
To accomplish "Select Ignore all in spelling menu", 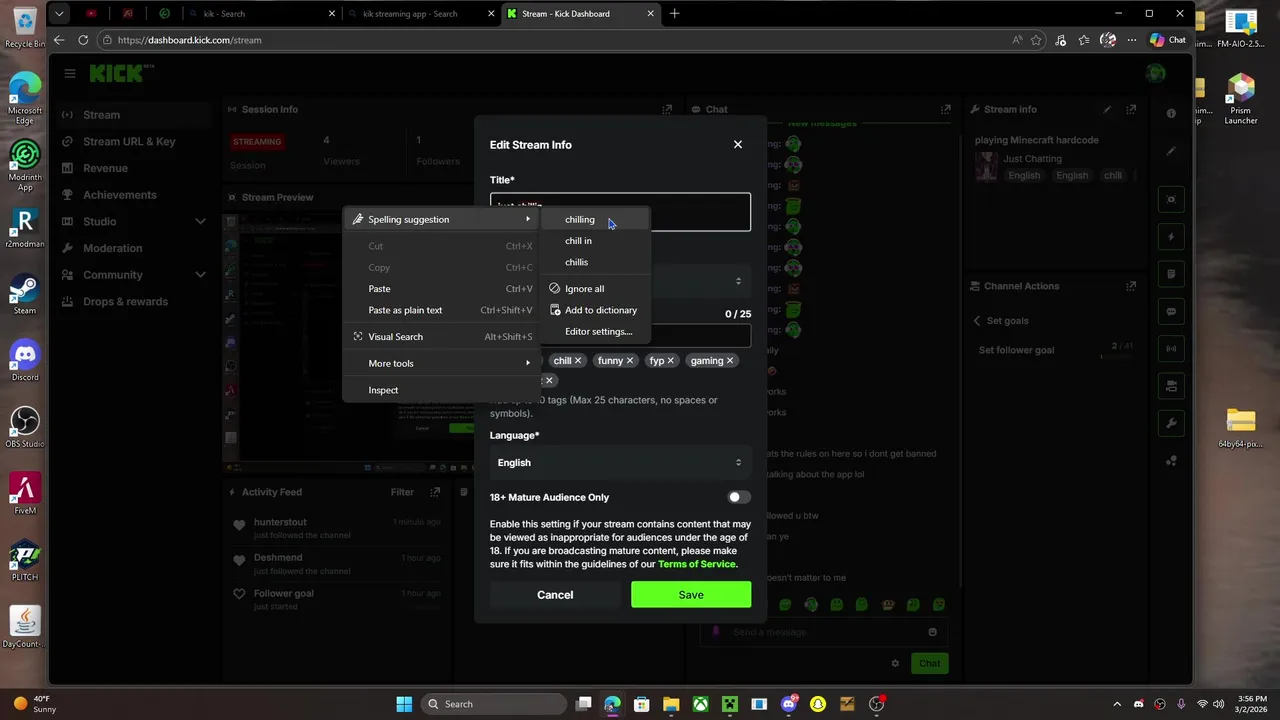I will click(x=594, y=289).
